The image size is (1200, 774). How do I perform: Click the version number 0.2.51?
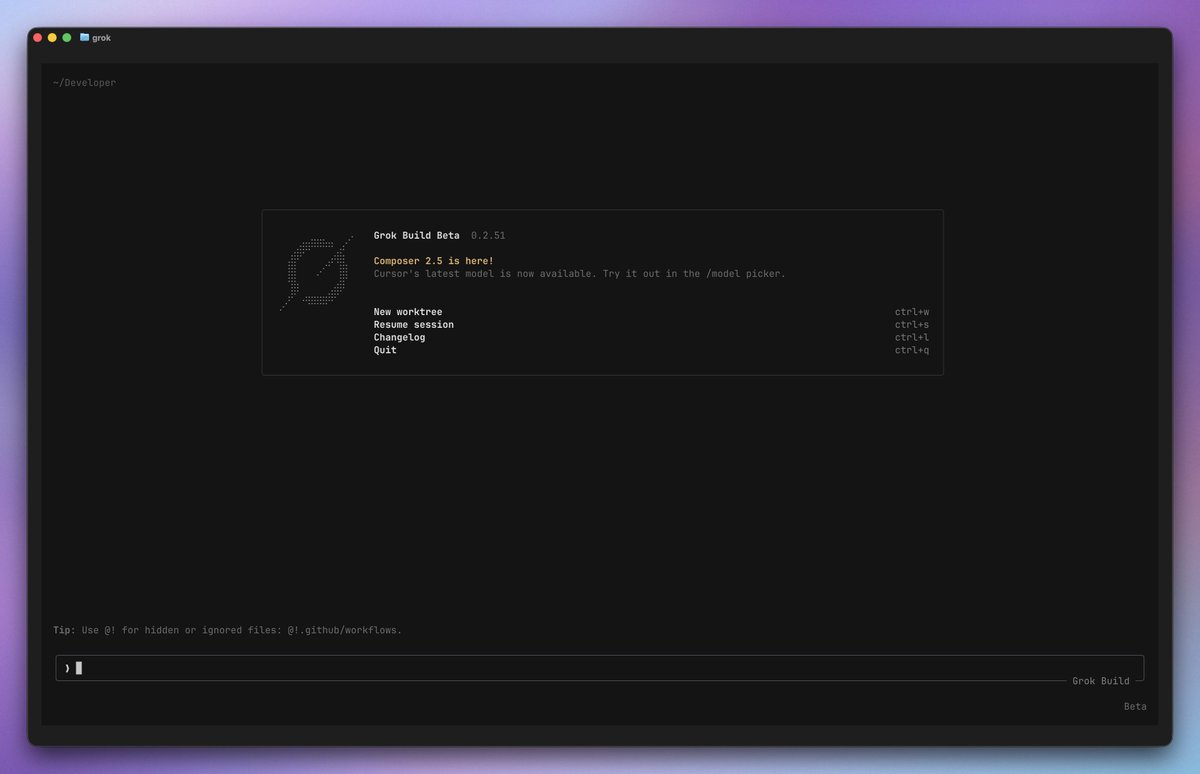[488, 236]
